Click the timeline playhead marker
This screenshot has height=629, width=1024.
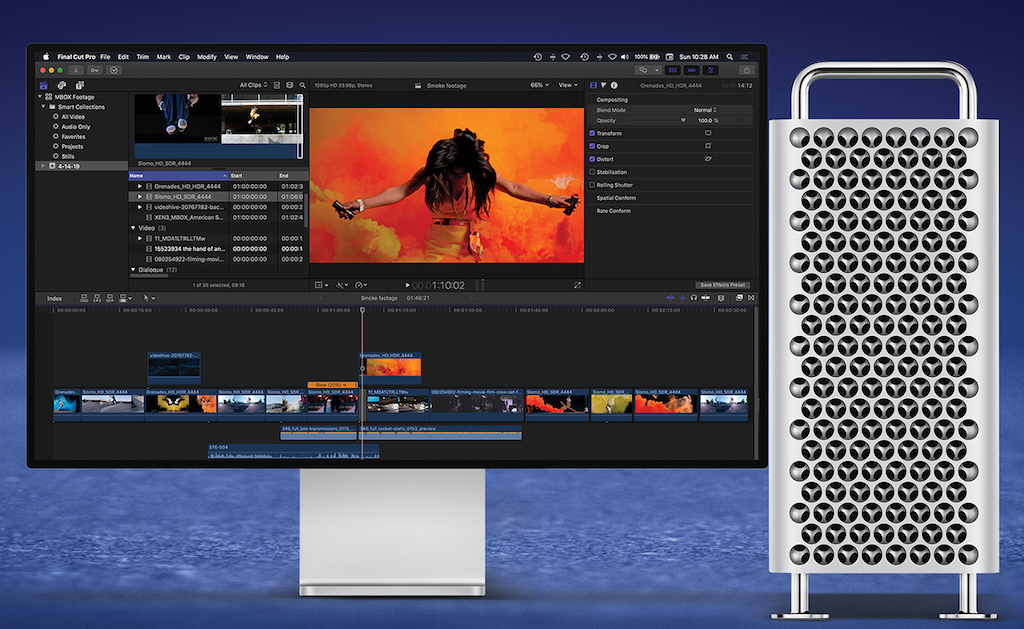(x=362, y=310)
